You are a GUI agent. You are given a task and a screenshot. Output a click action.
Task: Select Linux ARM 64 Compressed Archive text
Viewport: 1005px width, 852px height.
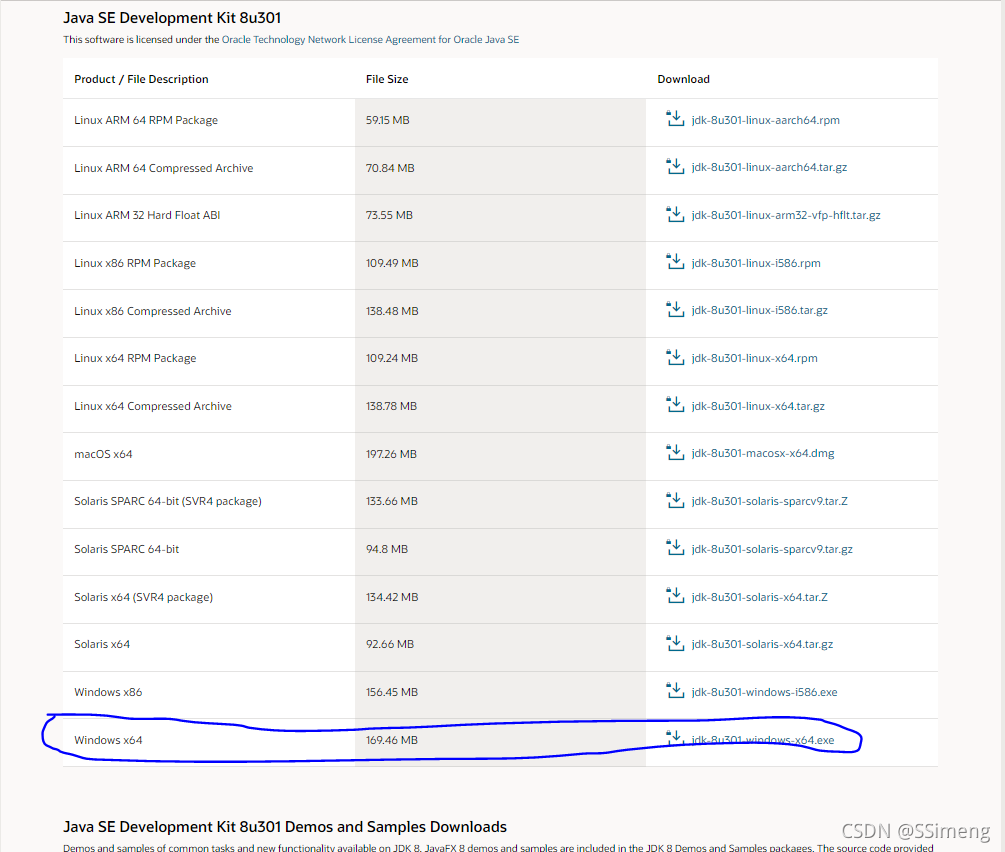click(x=163, y=169)
